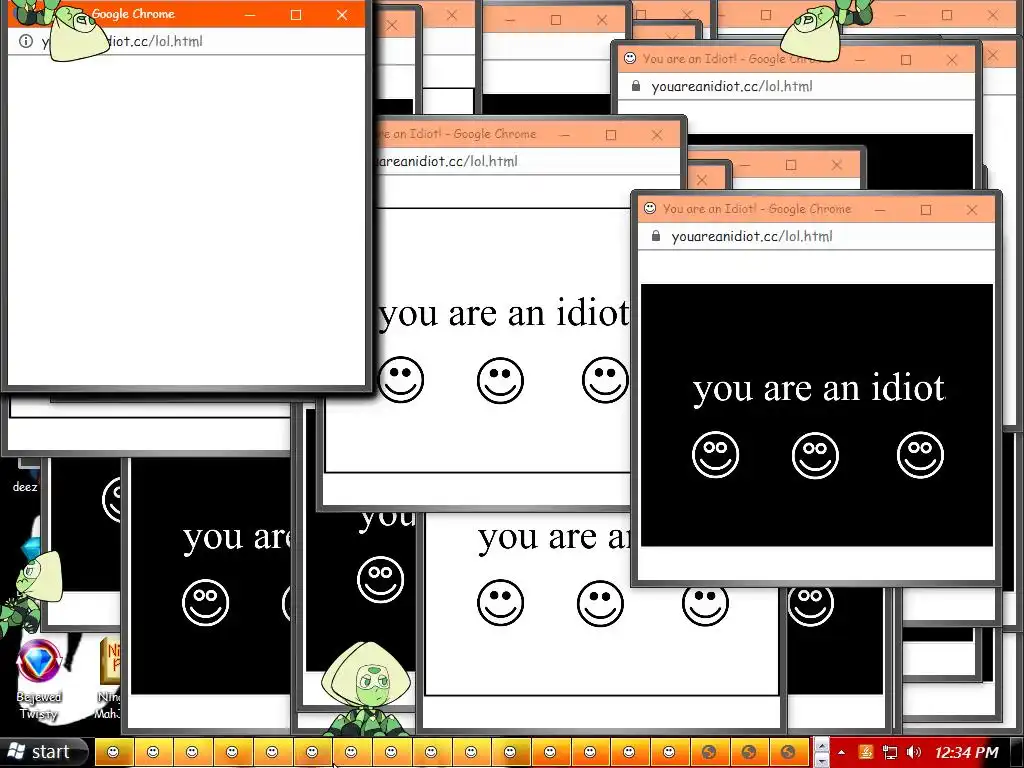
Task: Click middle white smiley in front black window
Action: point(815,455)
